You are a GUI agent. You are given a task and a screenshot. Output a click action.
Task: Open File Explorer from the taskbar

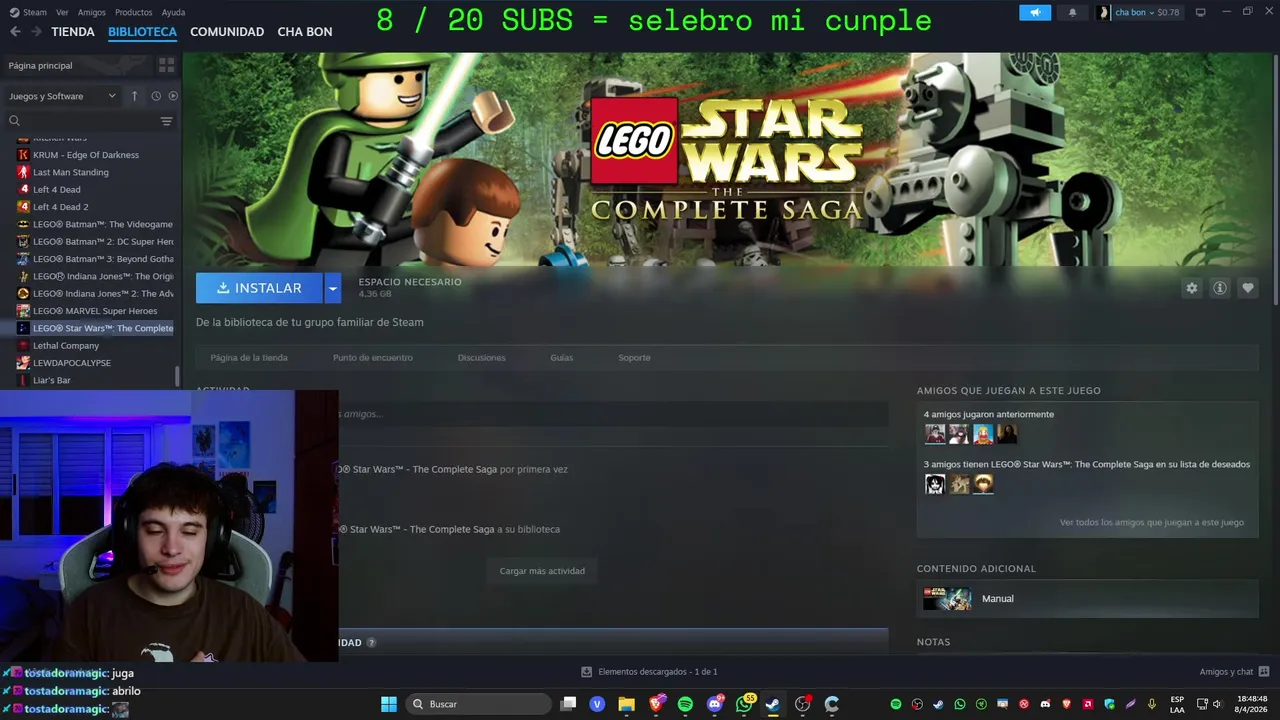point(626,704)
